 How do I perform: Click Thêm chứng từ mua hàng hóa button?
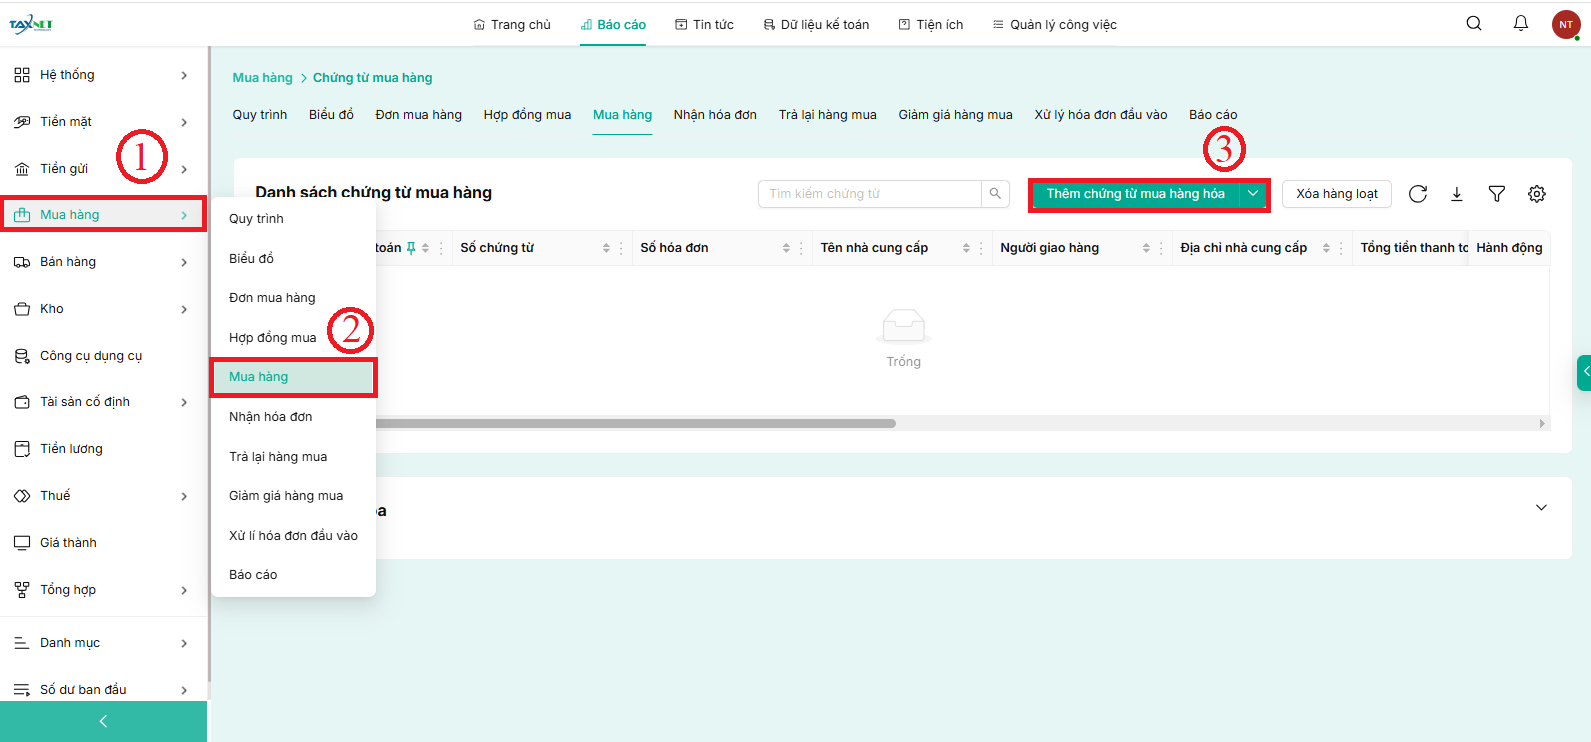pos(1135,194)
